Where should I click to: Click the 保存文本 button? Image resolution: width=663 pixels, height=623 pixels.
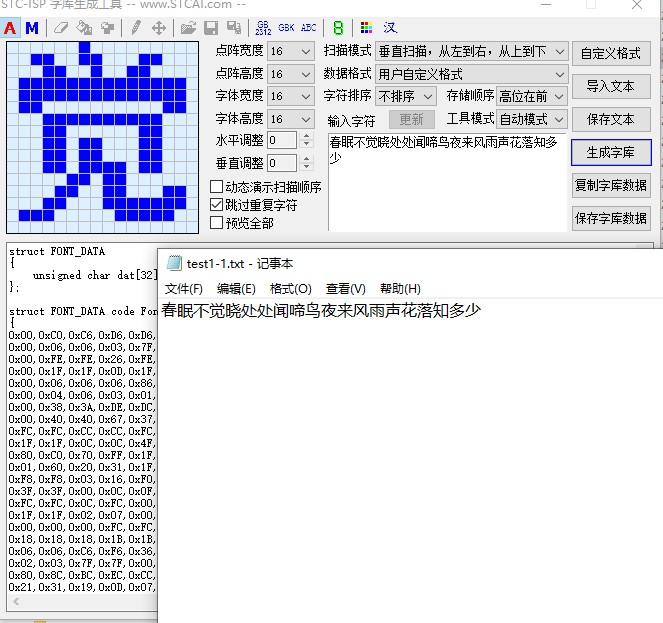[x=611, y=119]
